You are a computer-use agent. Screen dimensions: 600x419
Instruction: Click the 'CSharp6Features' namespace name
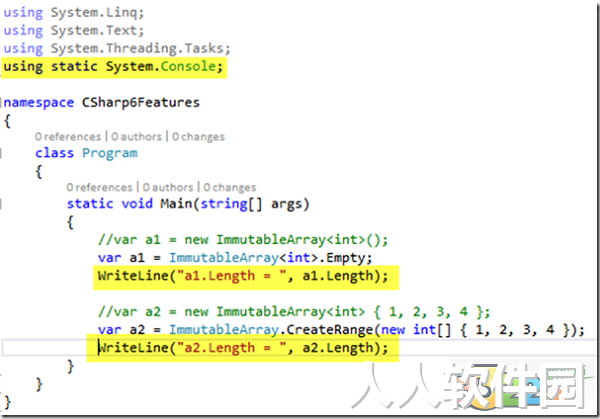[141, 103]
